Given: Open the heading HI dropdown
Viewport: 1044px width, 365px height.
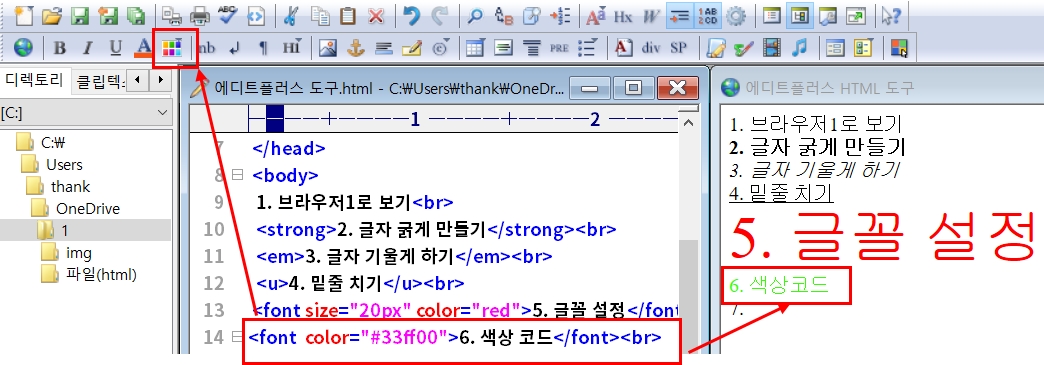Looking at the screenshot, I should pos(292,47).
